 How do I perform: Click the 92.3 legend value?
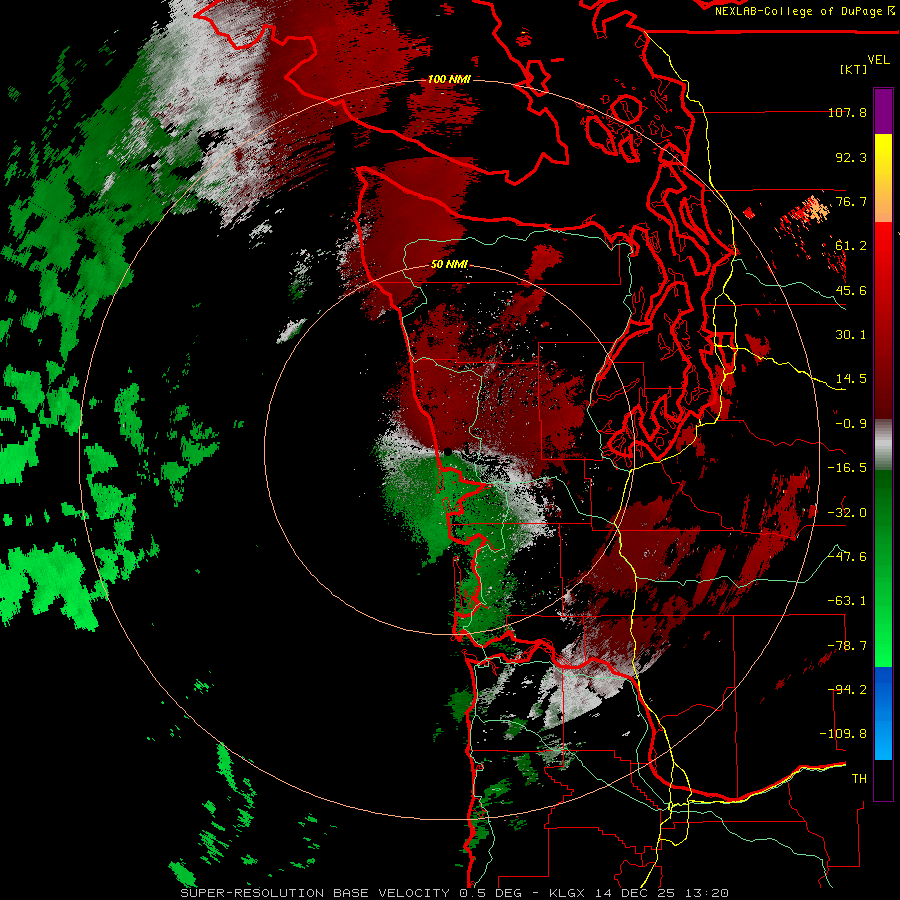[851, 157]
